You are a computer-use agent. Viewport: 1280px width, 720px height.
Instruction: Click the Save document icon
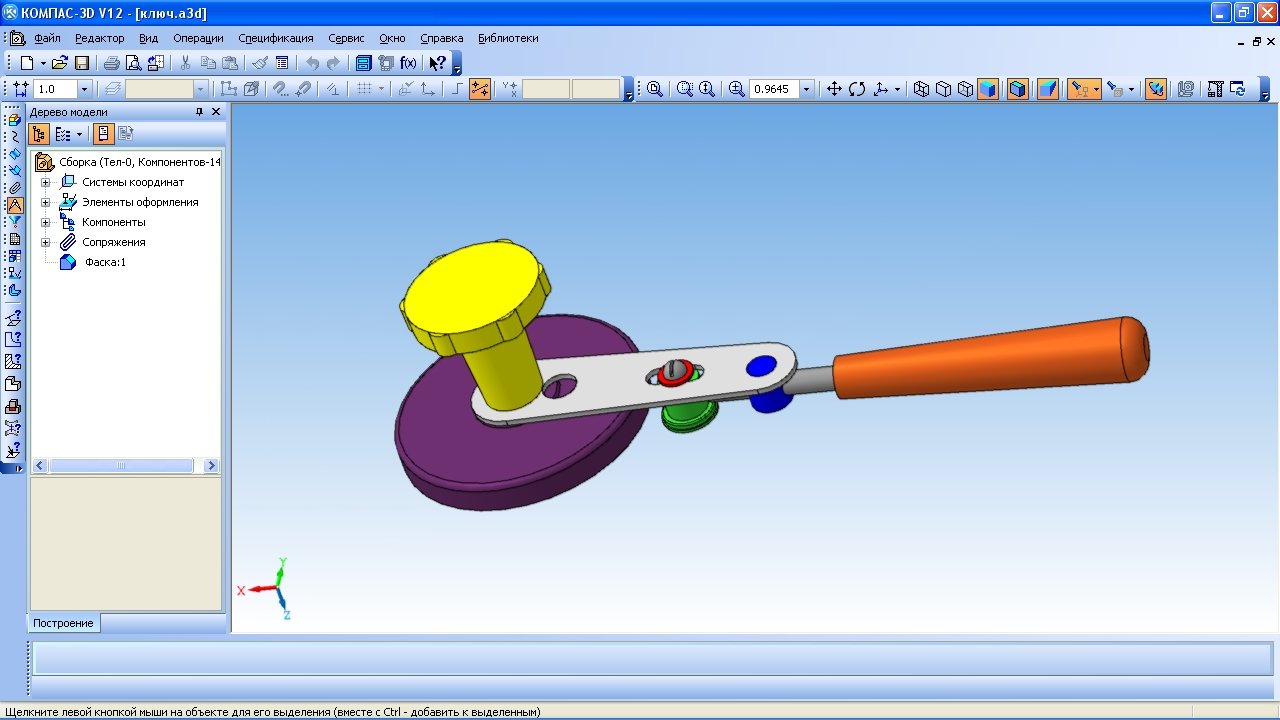[82, 63]
